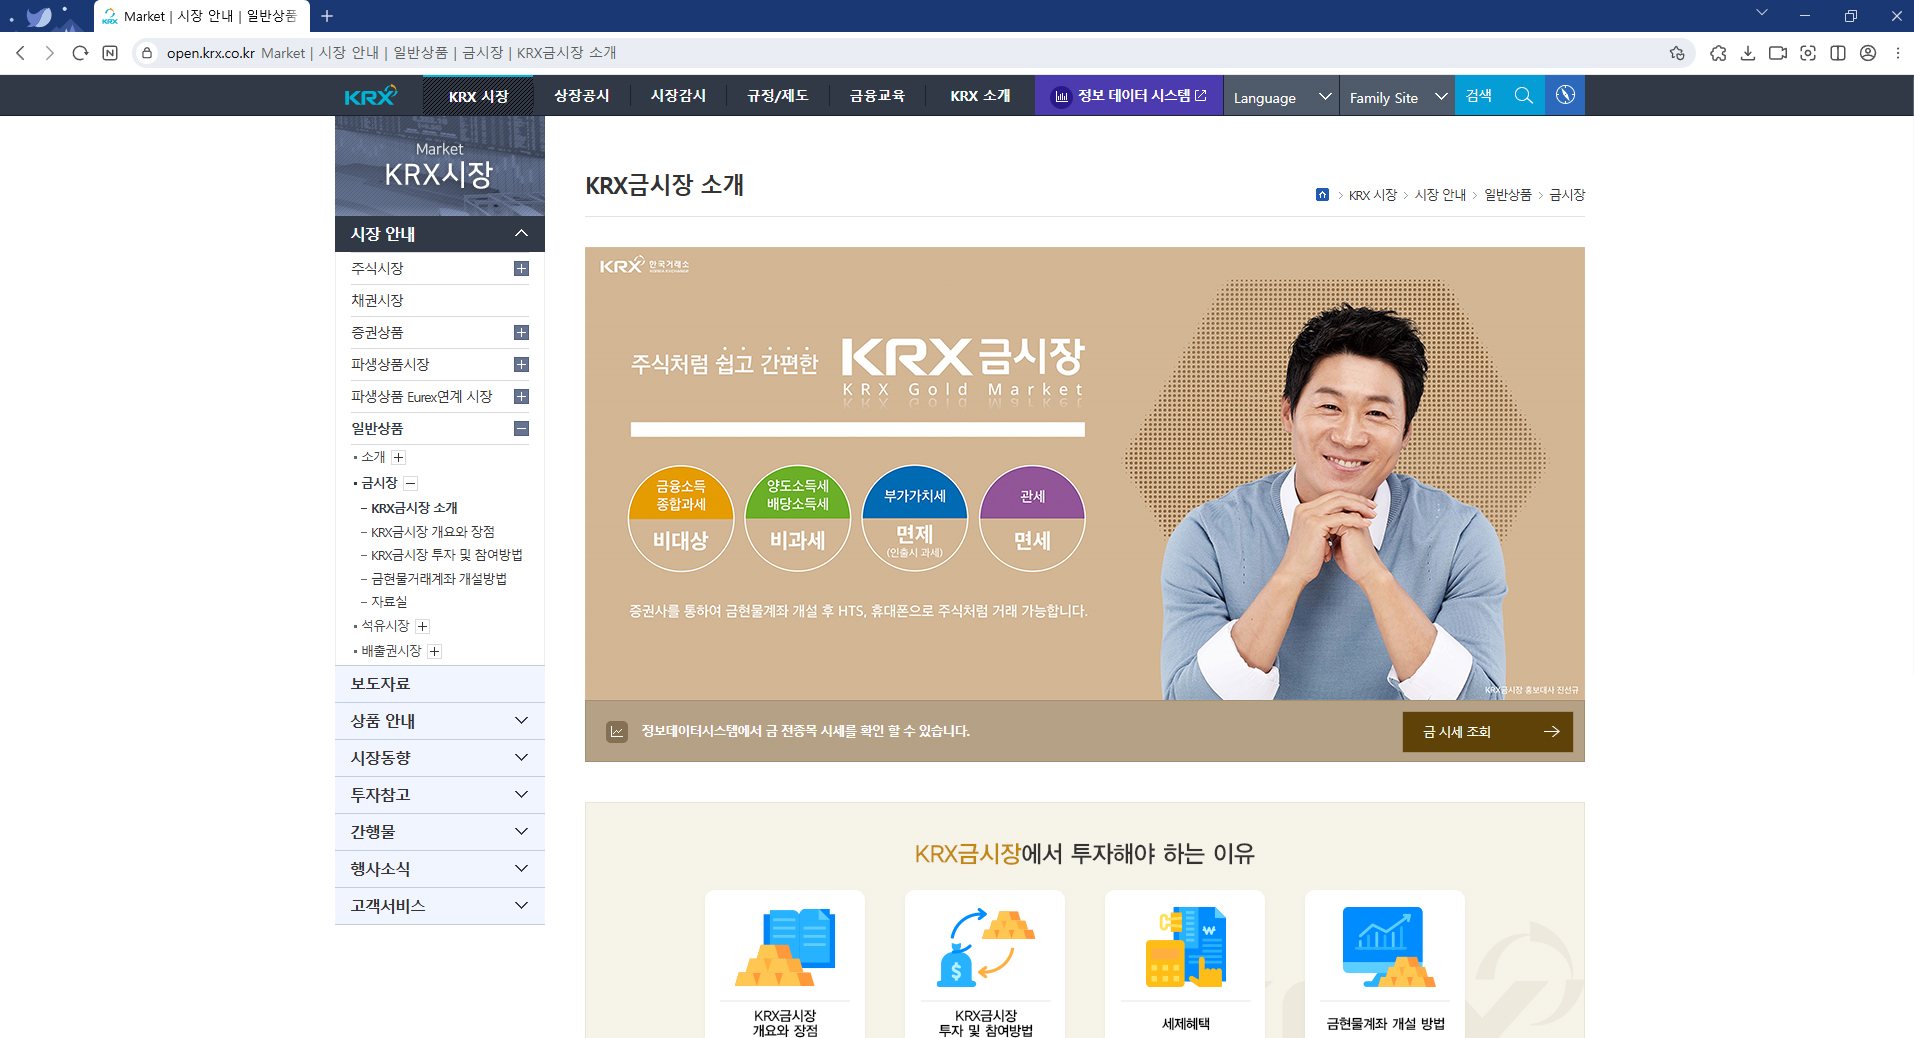
Task: Open 자료실 sidebar link
Action: point(389,602)
